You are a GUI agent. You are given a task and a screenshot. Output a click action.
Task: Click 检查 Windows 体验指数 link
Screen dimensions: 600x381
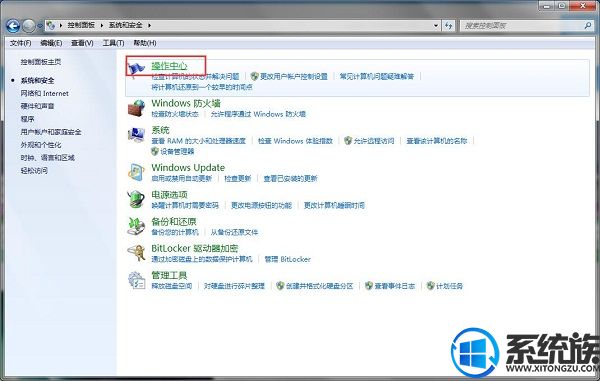(x=295, y=141)
